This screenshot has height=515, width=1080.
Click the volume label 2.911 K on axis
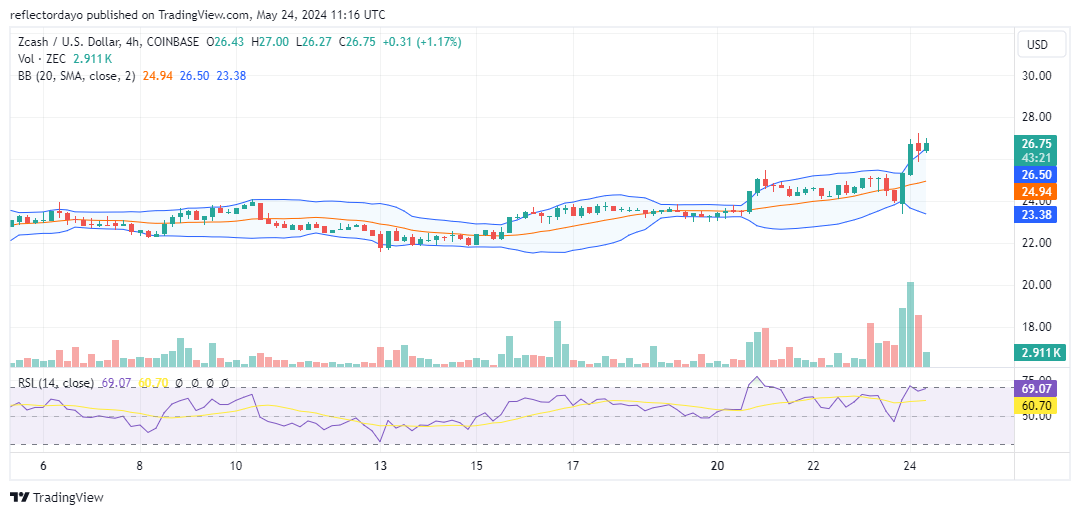tap(1039, 354)
